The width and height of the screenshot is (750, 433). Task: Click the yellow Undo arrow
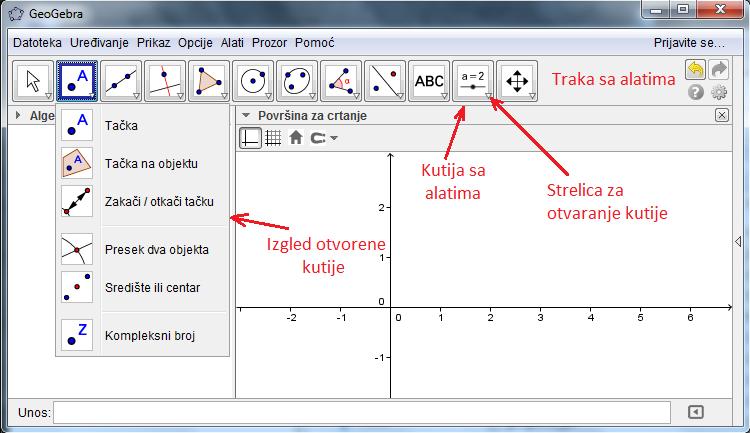click(x=695, y=70)
